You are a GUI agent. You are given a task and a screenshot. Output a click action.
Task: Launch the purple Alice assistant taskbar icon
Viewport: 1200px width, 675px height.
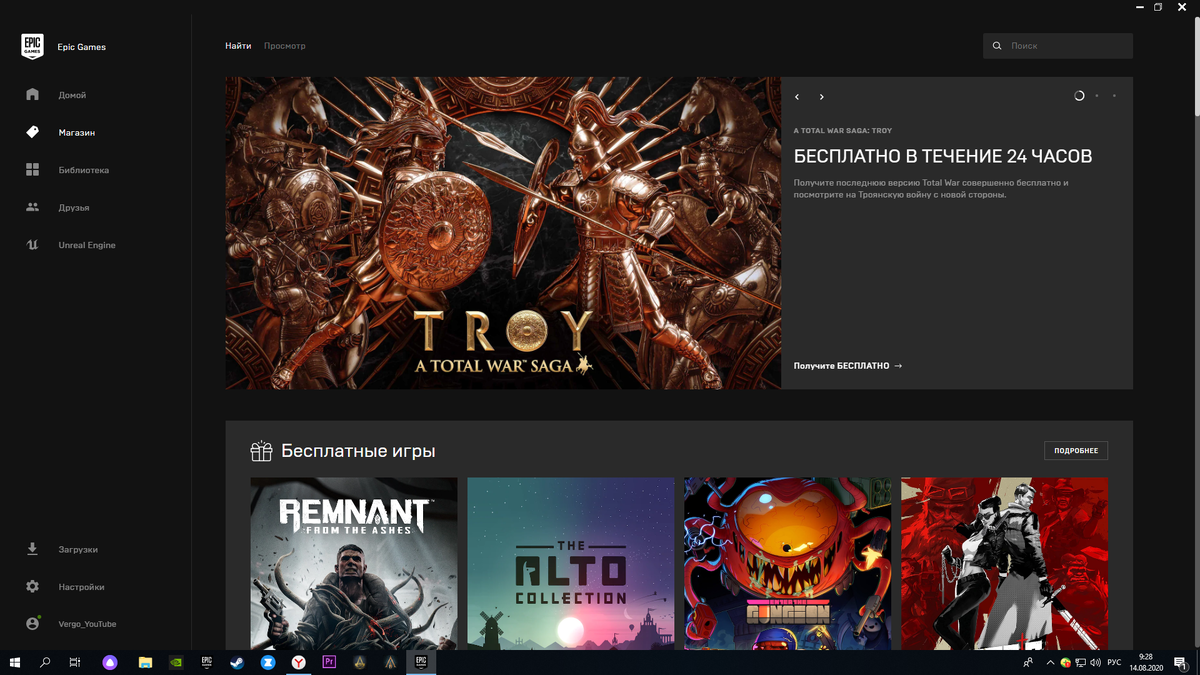[x=110, y=662]
